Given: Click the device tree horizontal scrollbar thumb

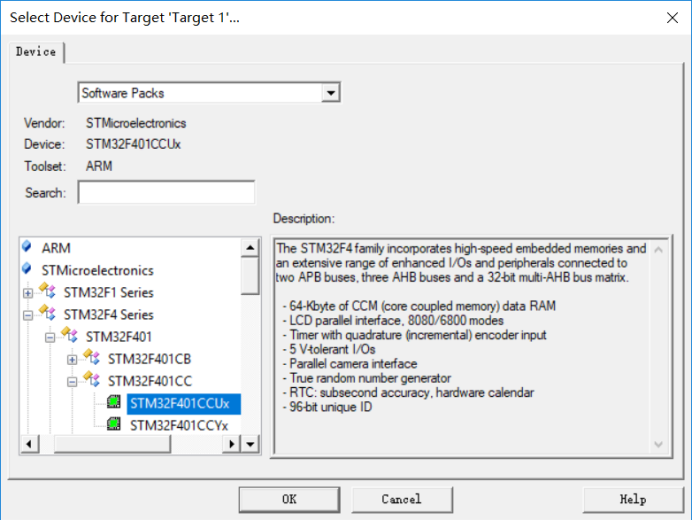Looking at the screenshot, I should click(x=112, y=444).
